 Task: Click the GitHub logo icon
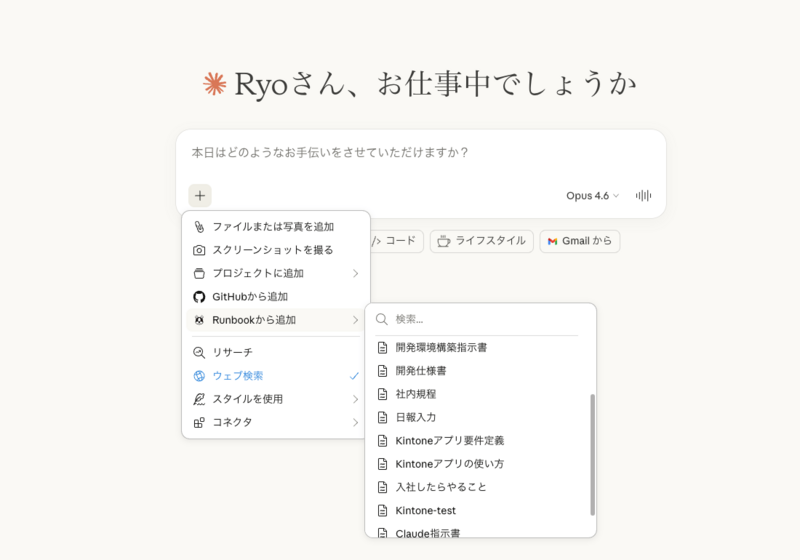[199, 297]
